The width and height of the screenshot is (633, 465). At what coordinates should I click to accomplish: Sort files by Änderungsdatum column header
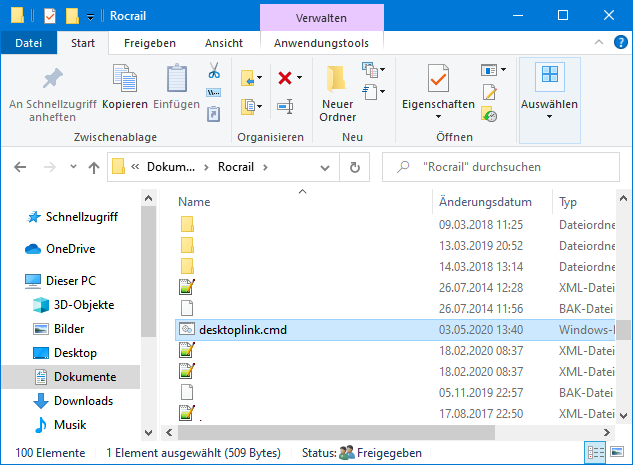click(485, 201)
